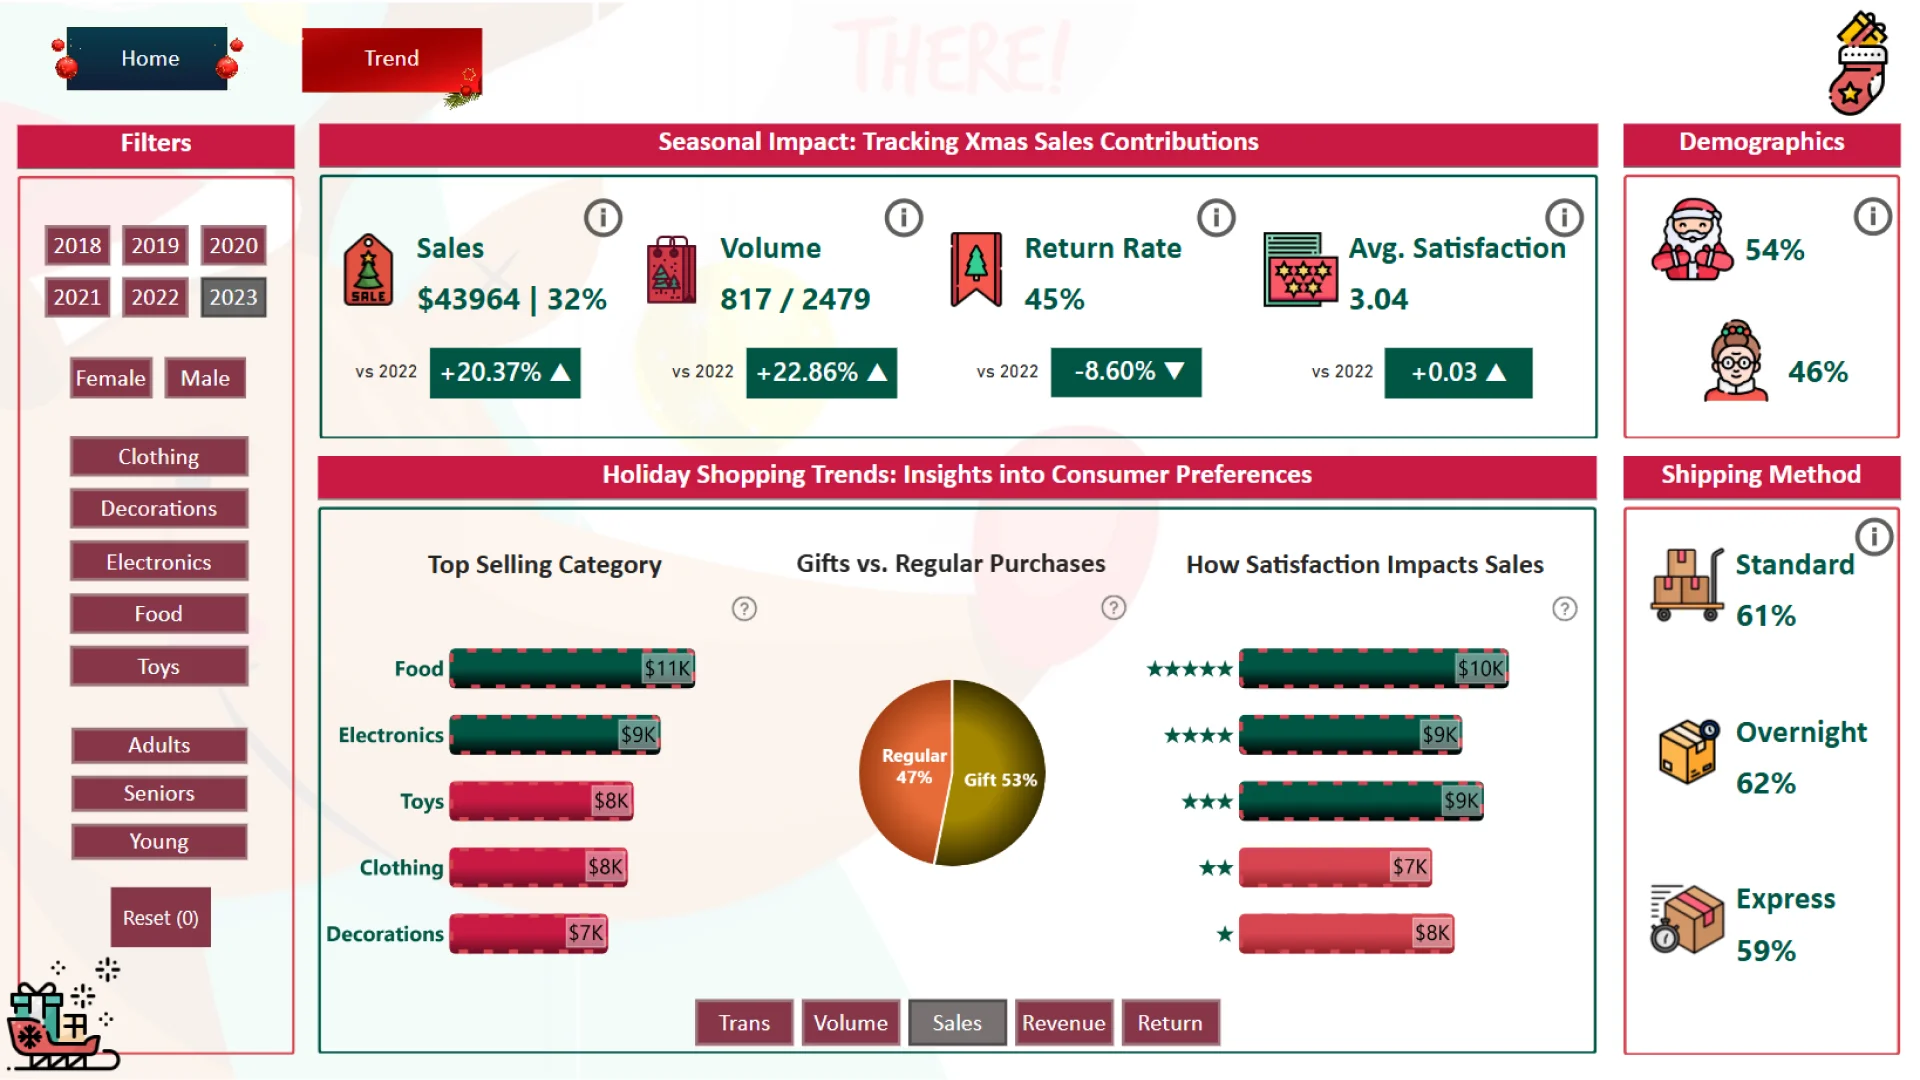
Task: Click the Satisfaction +0.03 change badge
Action: 1458,373
